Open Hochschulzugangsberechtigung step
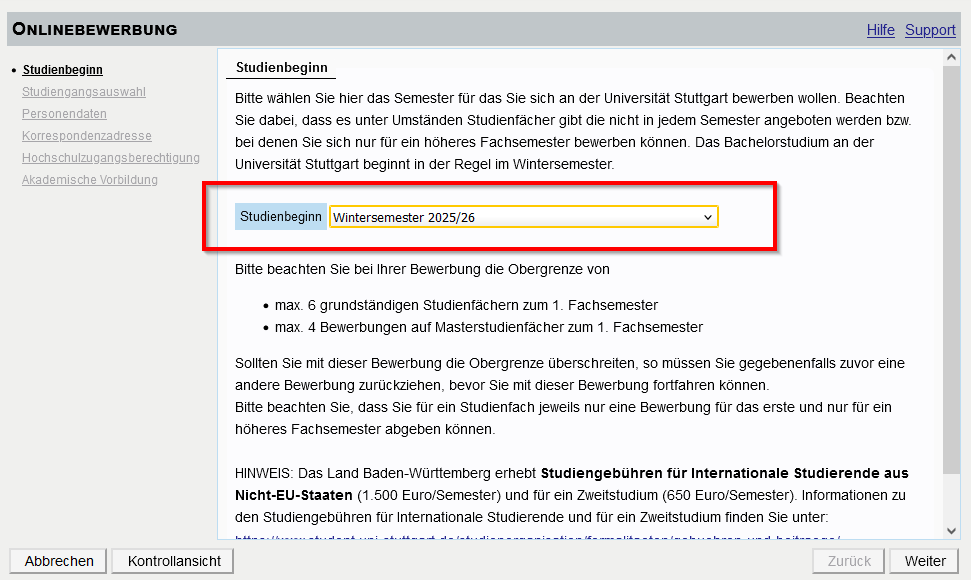This screenshot has width=971, height=580. [x=111, y=158]
